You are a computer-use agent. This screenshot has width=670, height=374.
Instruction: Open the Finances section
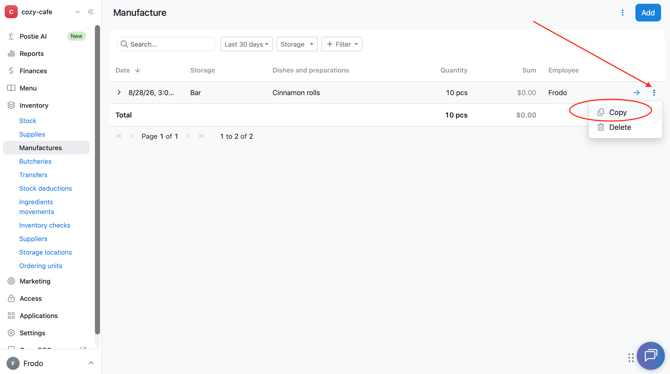33,71
